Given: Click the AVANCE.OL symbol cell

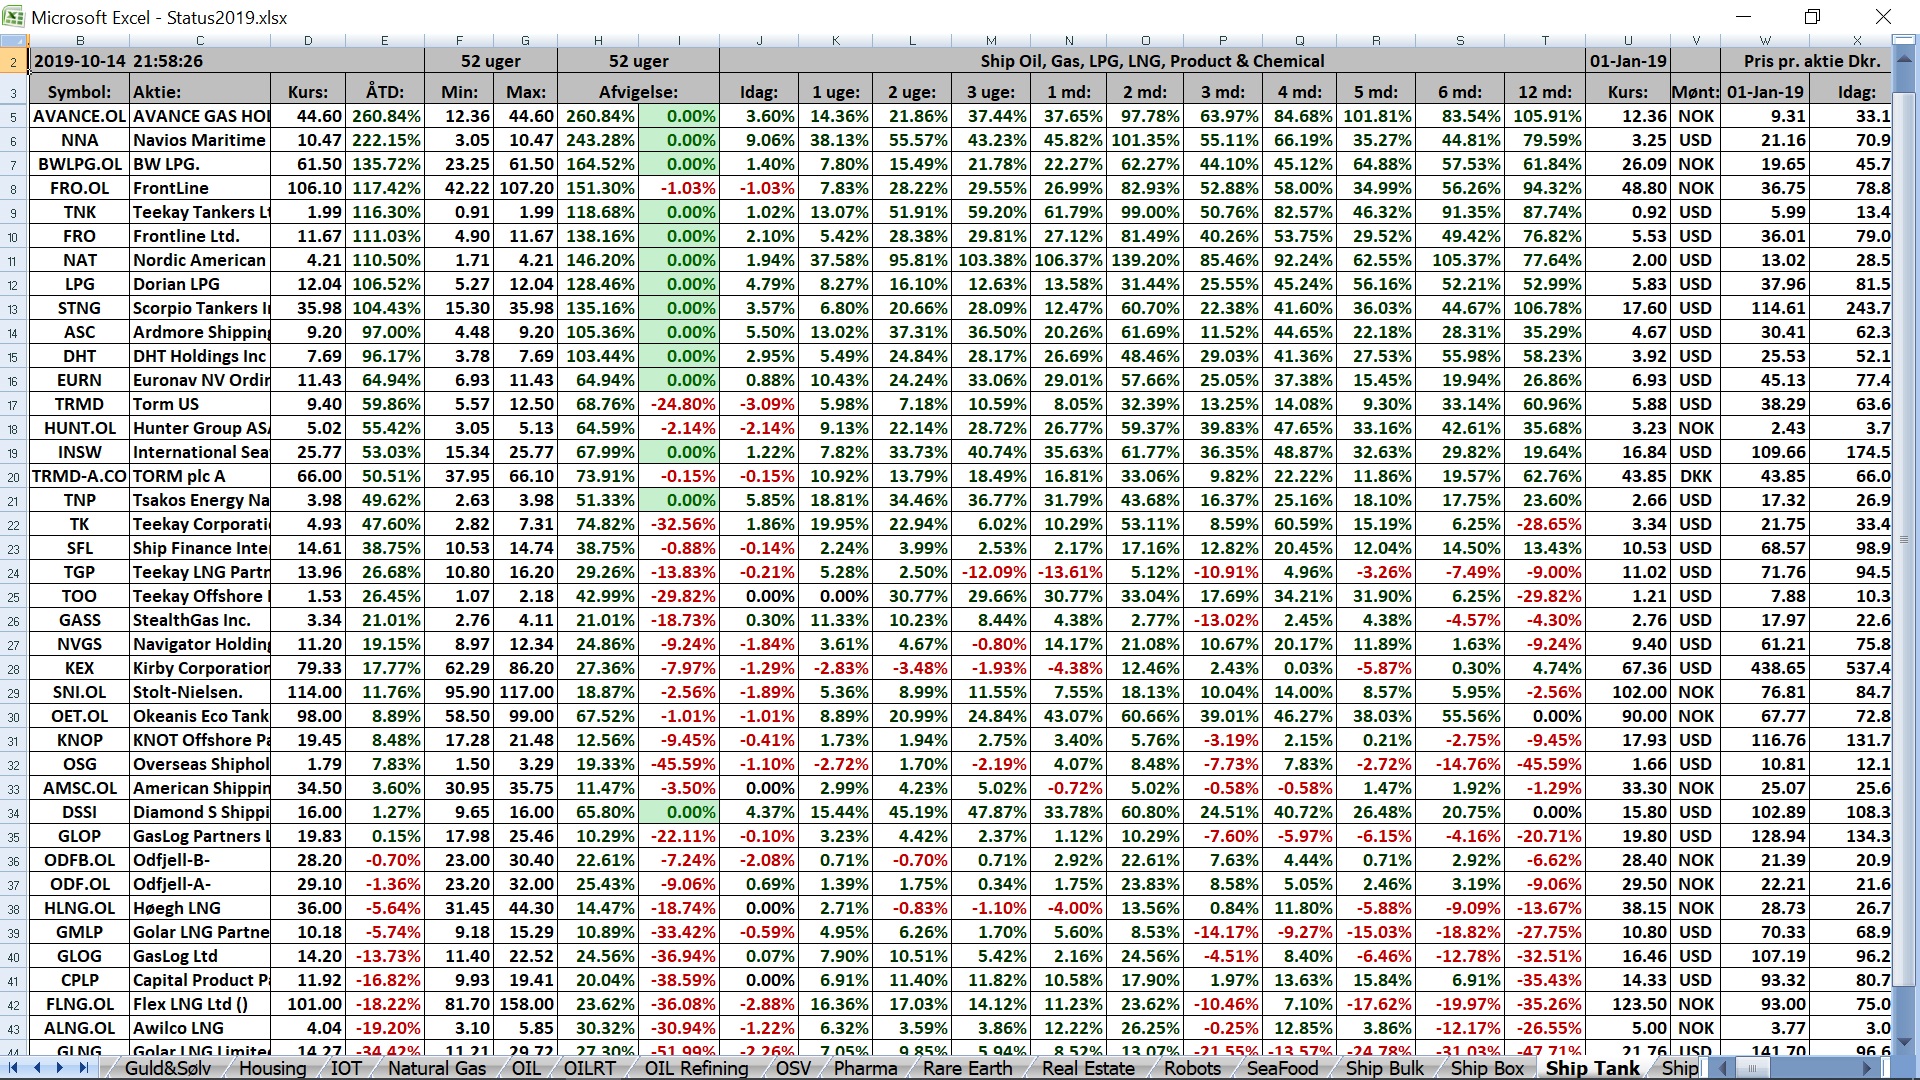Looking at the screenshot, I should point(80,116).
